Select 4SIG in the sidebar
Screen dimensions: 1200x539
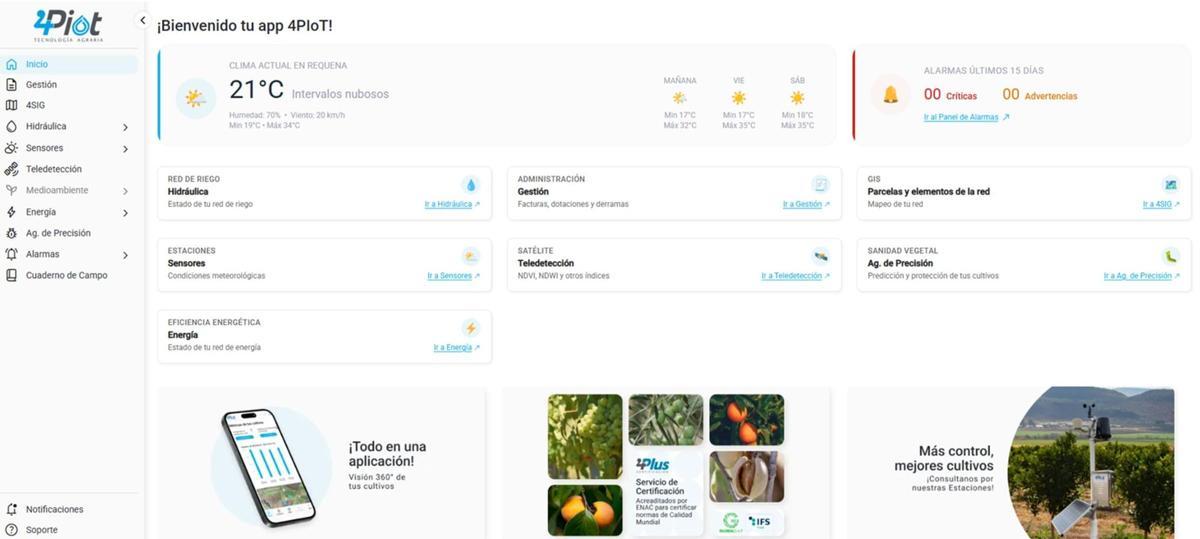coord(70,105)
